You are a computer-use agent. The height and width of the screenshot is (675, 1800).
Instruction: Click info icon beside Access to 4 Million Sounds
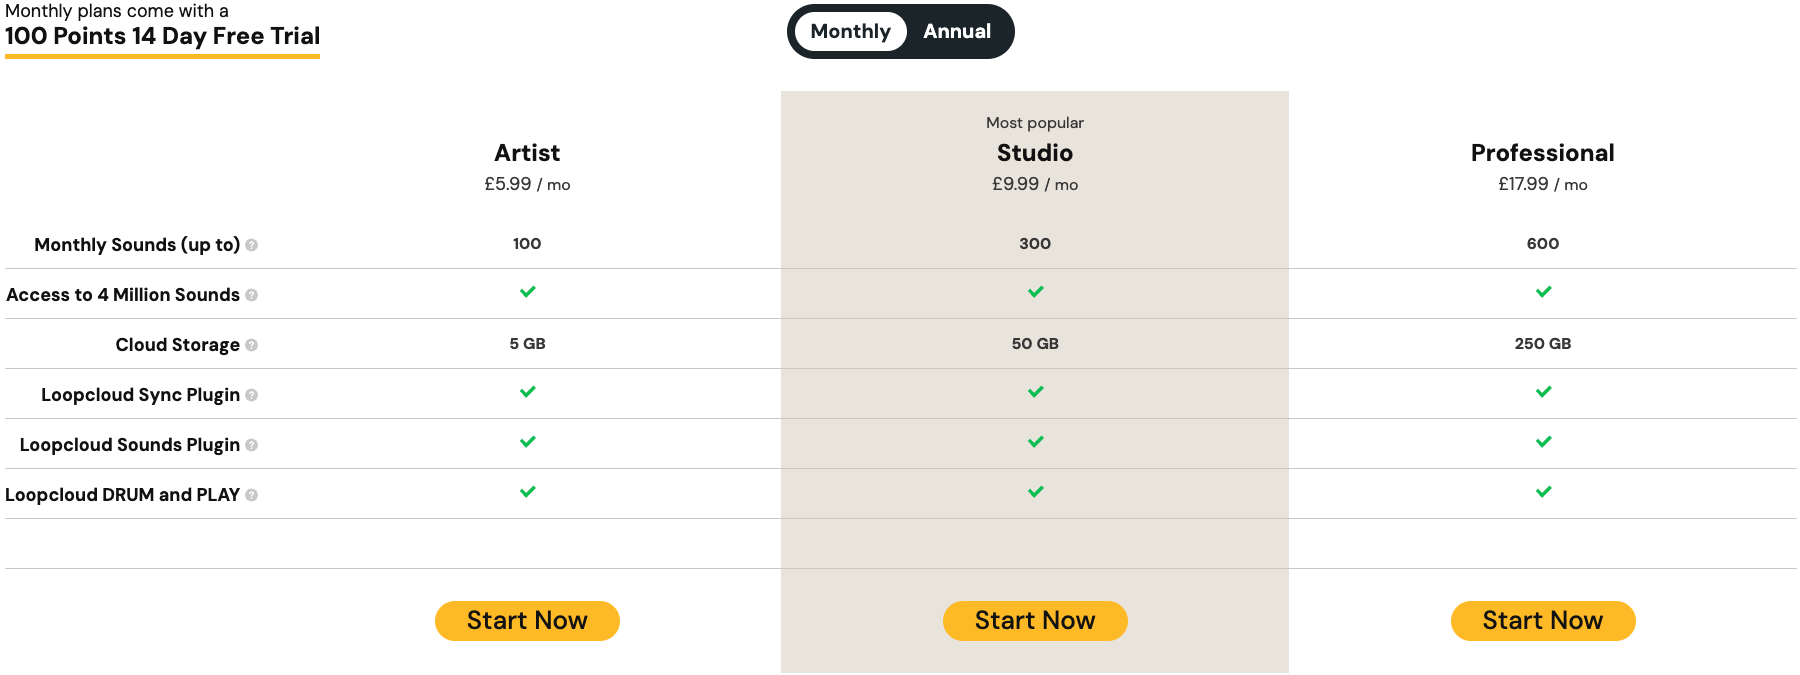[252, 295]
